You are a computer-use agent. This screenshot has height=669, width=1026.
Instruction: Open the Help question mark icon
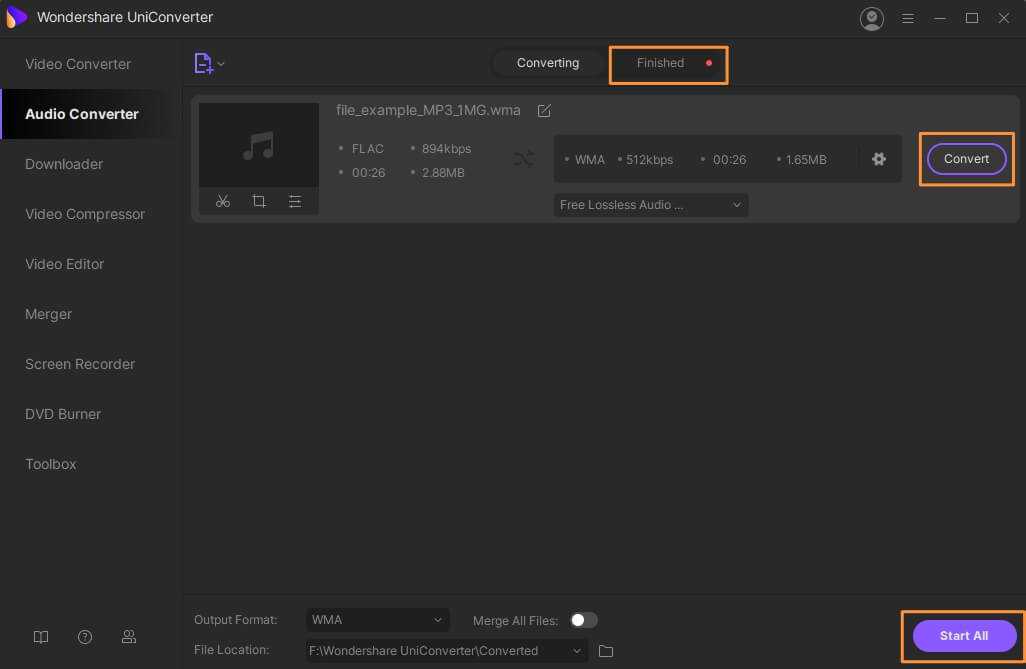(x=85, y=637)
